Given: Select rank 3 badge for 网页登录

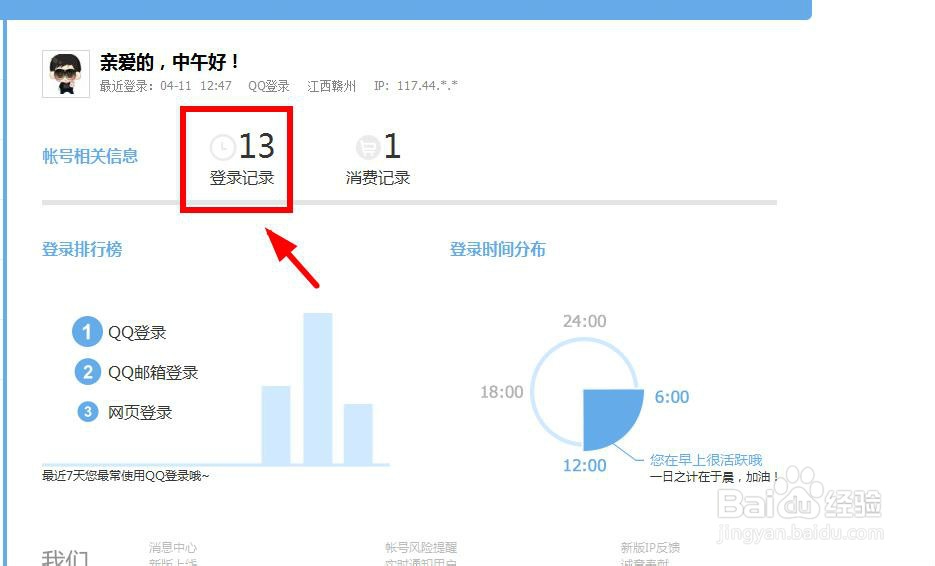Looking at the screenshot, I should tap(88, 412).
